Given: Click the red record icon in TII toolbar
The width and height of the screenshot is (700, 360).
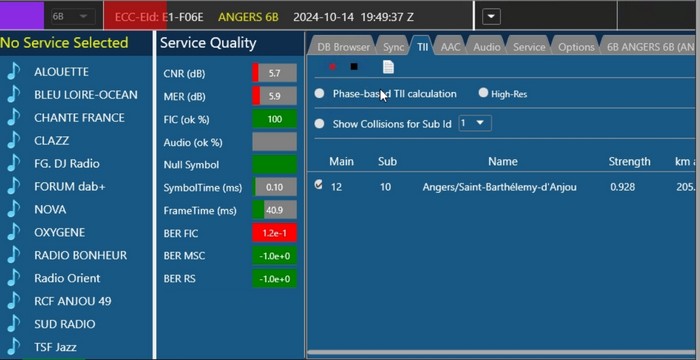Looking at the screenshot, I should pyautogui.click(x=332, y=67).
